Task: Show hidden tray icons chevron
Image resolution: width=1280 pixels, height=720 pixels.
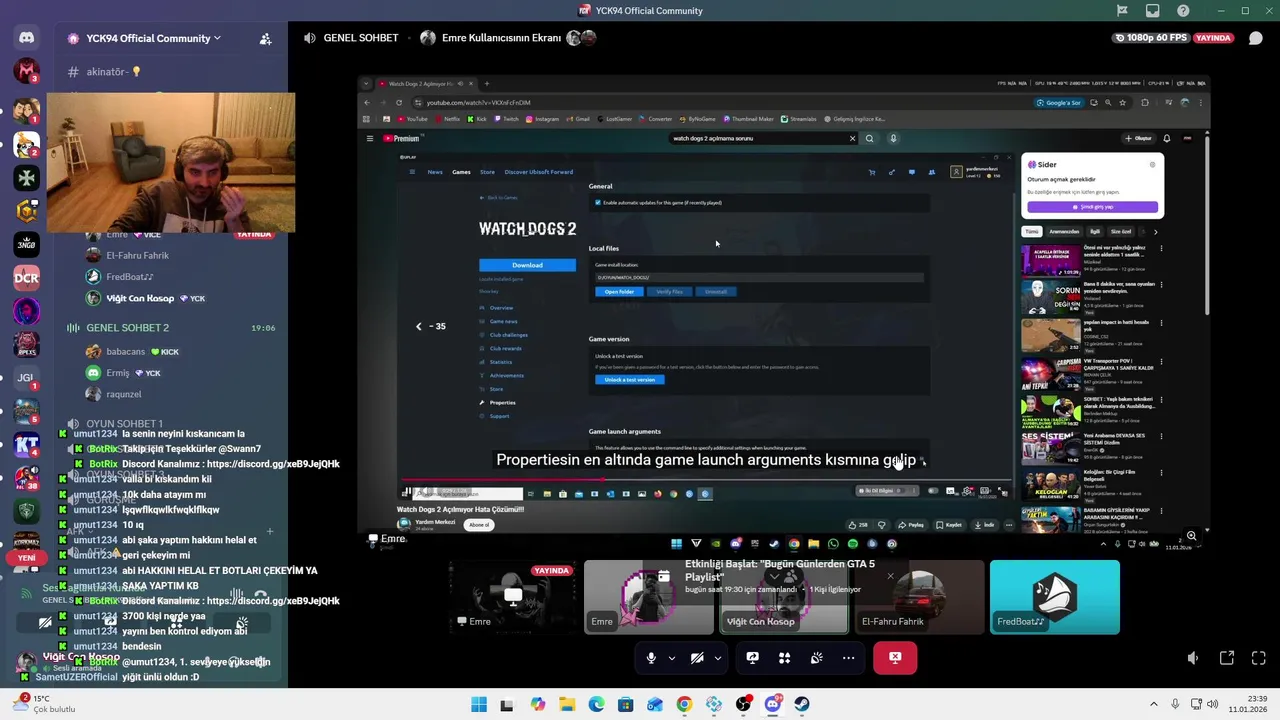Action: click(x=1153, y=704)
